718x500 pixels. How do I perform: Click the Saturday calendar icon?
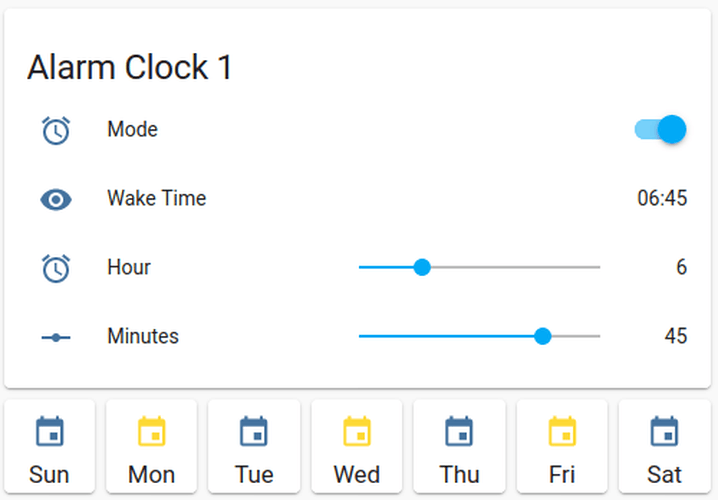pyautogui.click(x=664, y=432)
